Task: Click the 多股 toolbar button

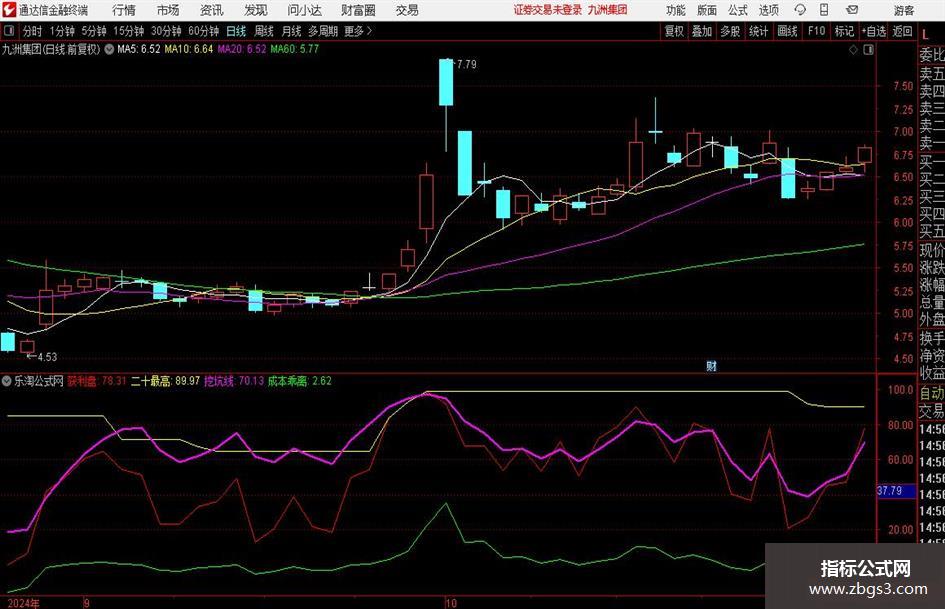Action: 730,31
